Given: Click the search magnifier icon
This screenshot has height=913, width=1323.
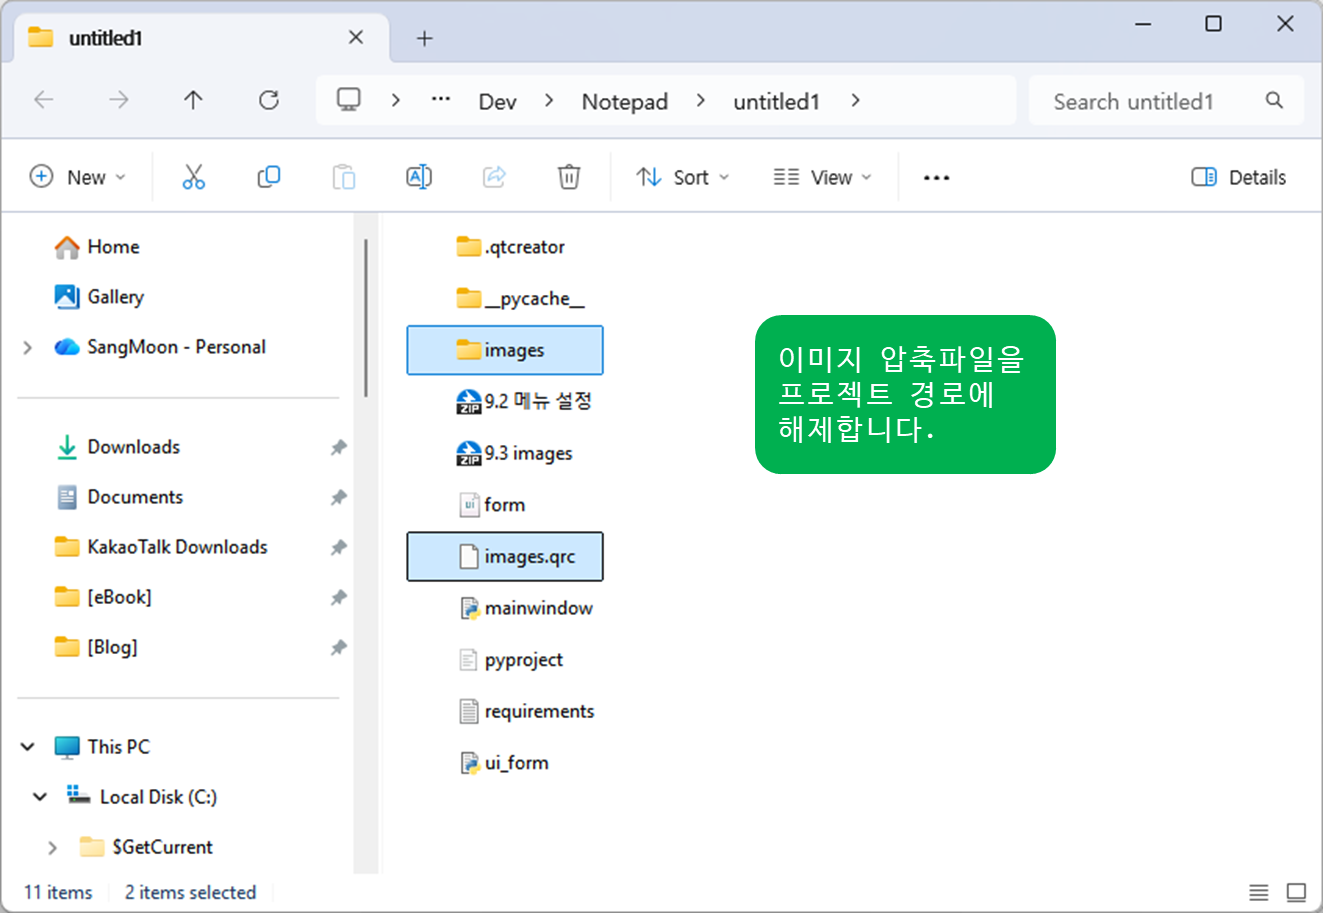Looking at the screenshot, I should coord(1274,100).
